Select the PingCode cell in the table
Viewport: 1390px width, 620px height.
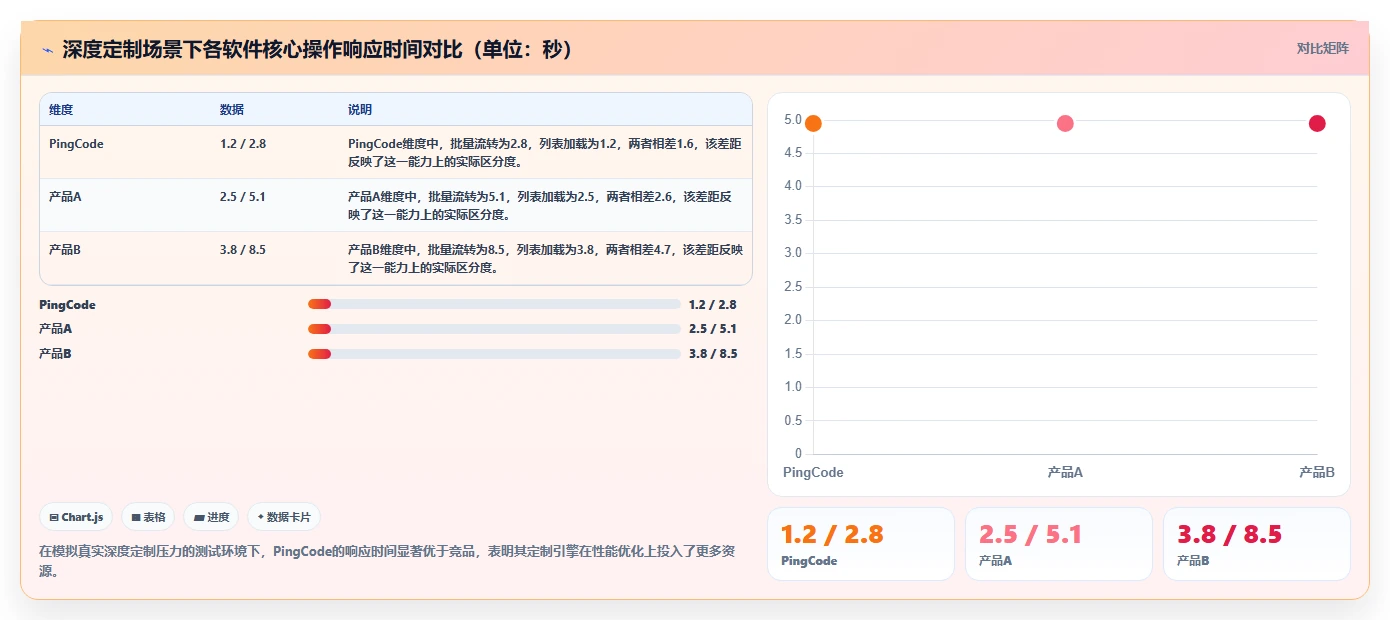pyautogui.click(x=76, y=144)
